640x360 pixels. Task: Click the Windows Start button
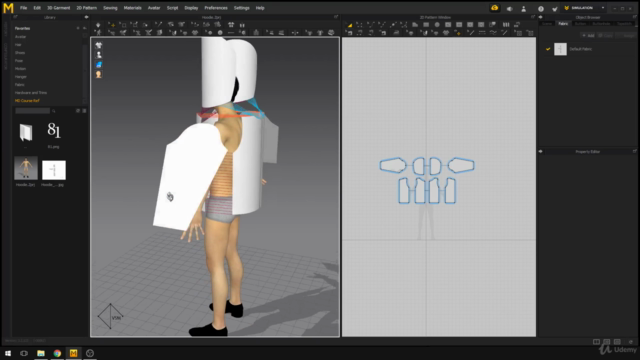[8, 353]
